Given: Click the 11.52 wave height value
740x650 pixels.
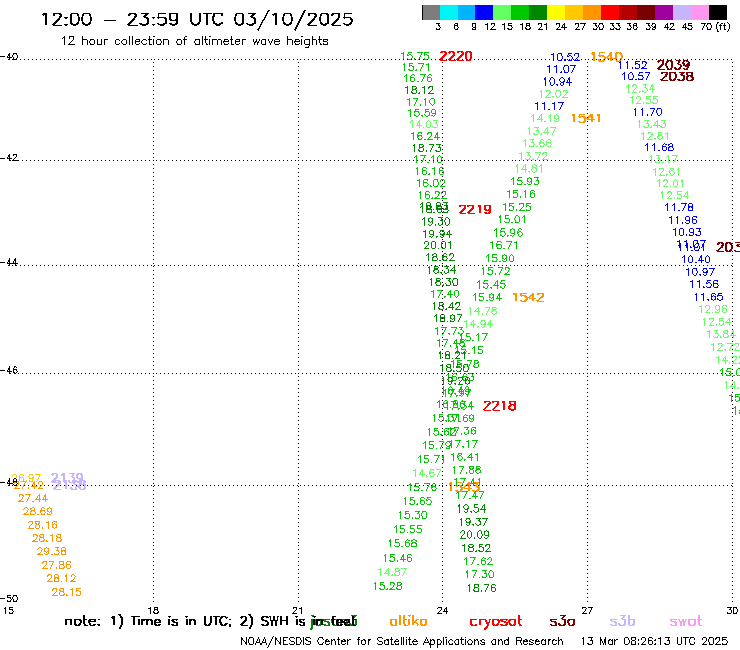Looking at the screenshot, I should coord(632,65).
